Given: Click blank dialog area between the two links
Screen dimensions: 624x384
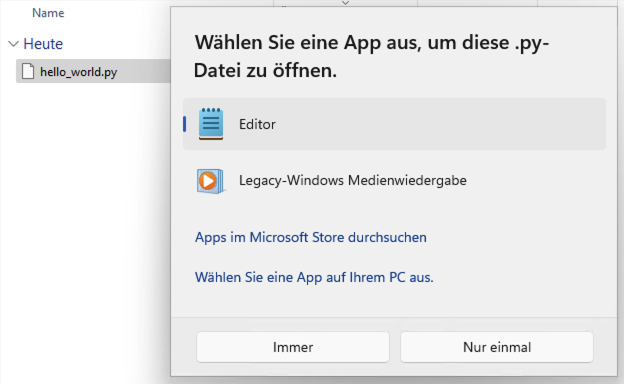Looking at the screenshot, I should (398, 257).
